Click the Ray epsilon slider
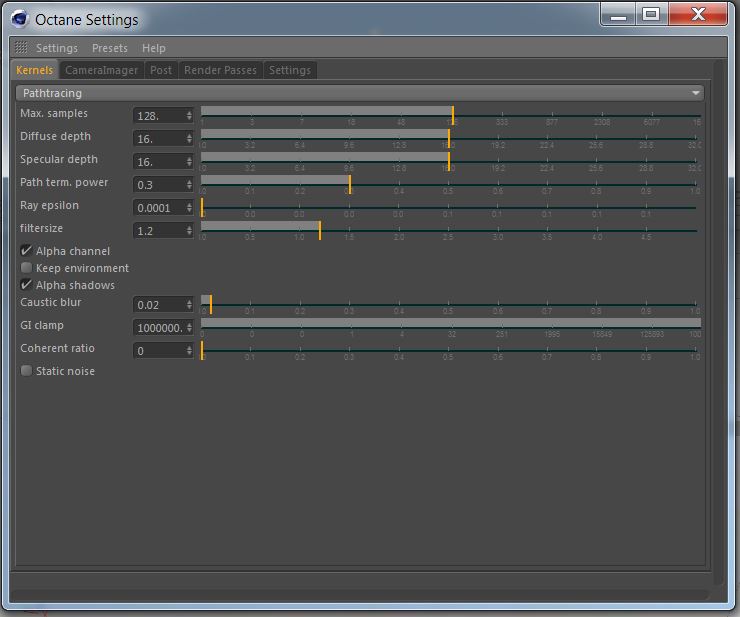The height and width of the screenshot is (617, 740). pyautogui.click(x=451, y=208)
